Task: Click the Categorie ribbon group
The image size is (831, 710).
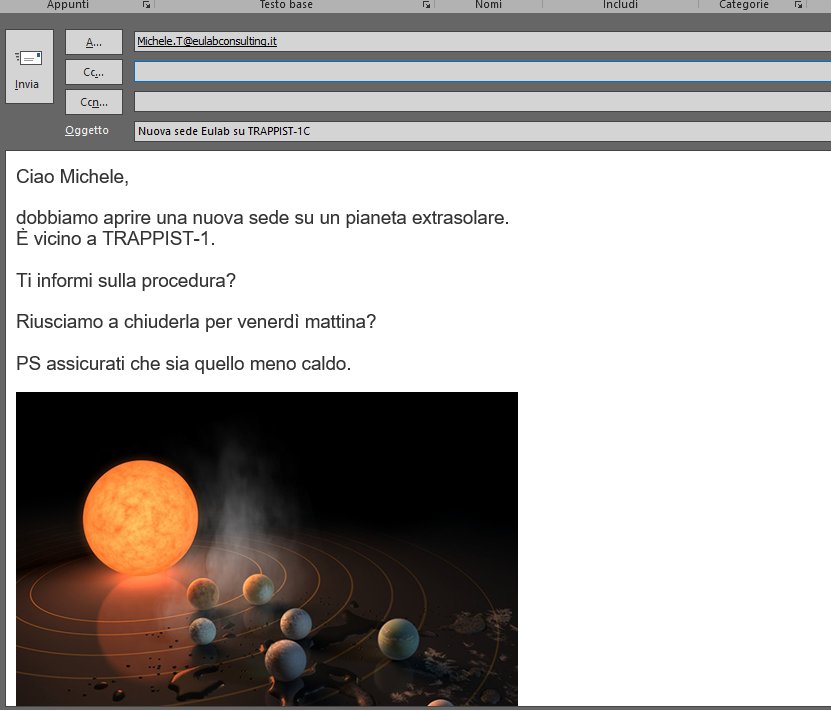Action: (743, 5)
